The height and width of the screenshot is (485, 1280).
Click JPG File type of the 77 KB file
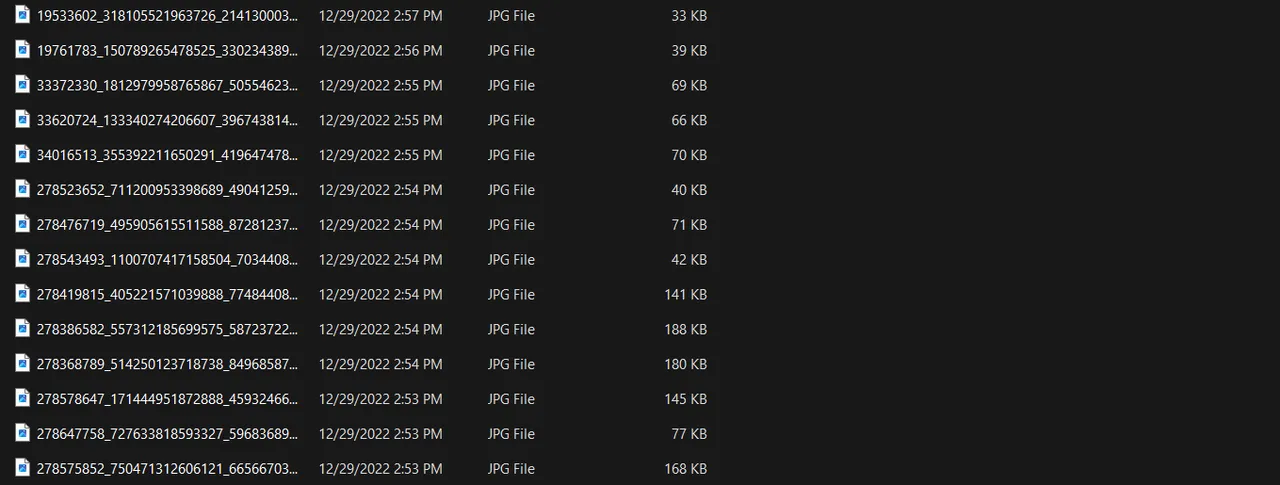[511, 434]
